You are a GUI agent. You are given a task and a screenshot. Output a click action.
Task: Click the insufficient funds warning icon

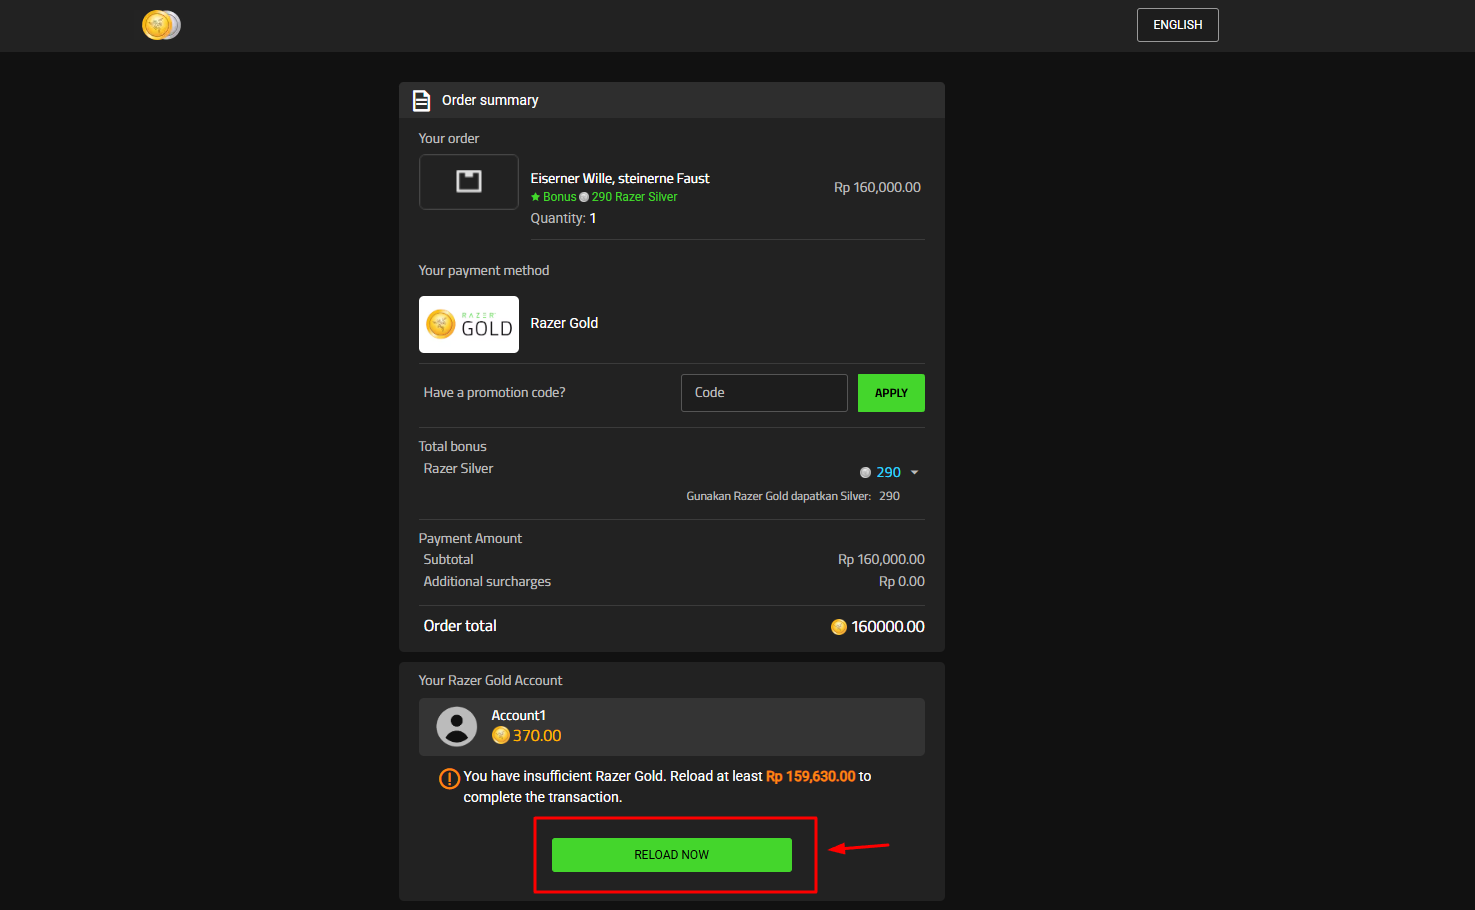(x=450, y=778)
